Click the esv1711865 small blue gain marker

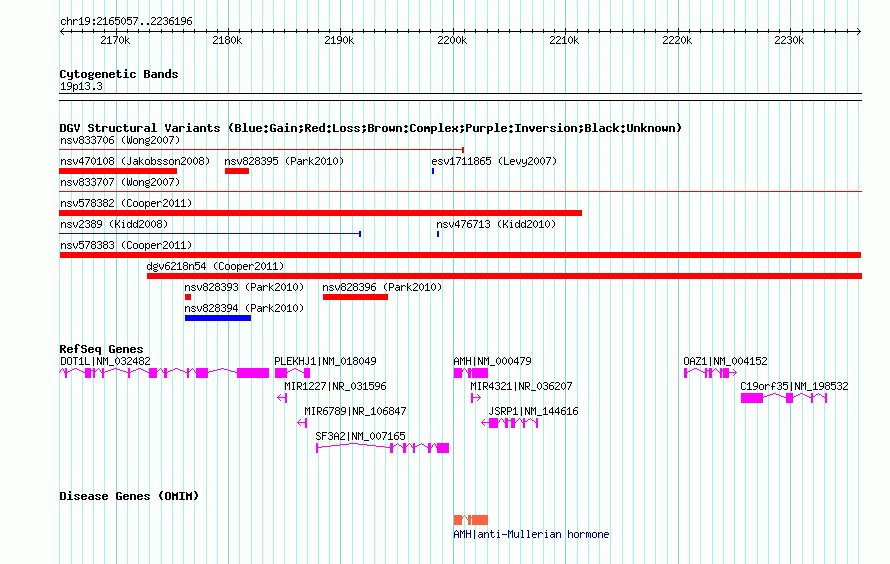tap(433, 171)
